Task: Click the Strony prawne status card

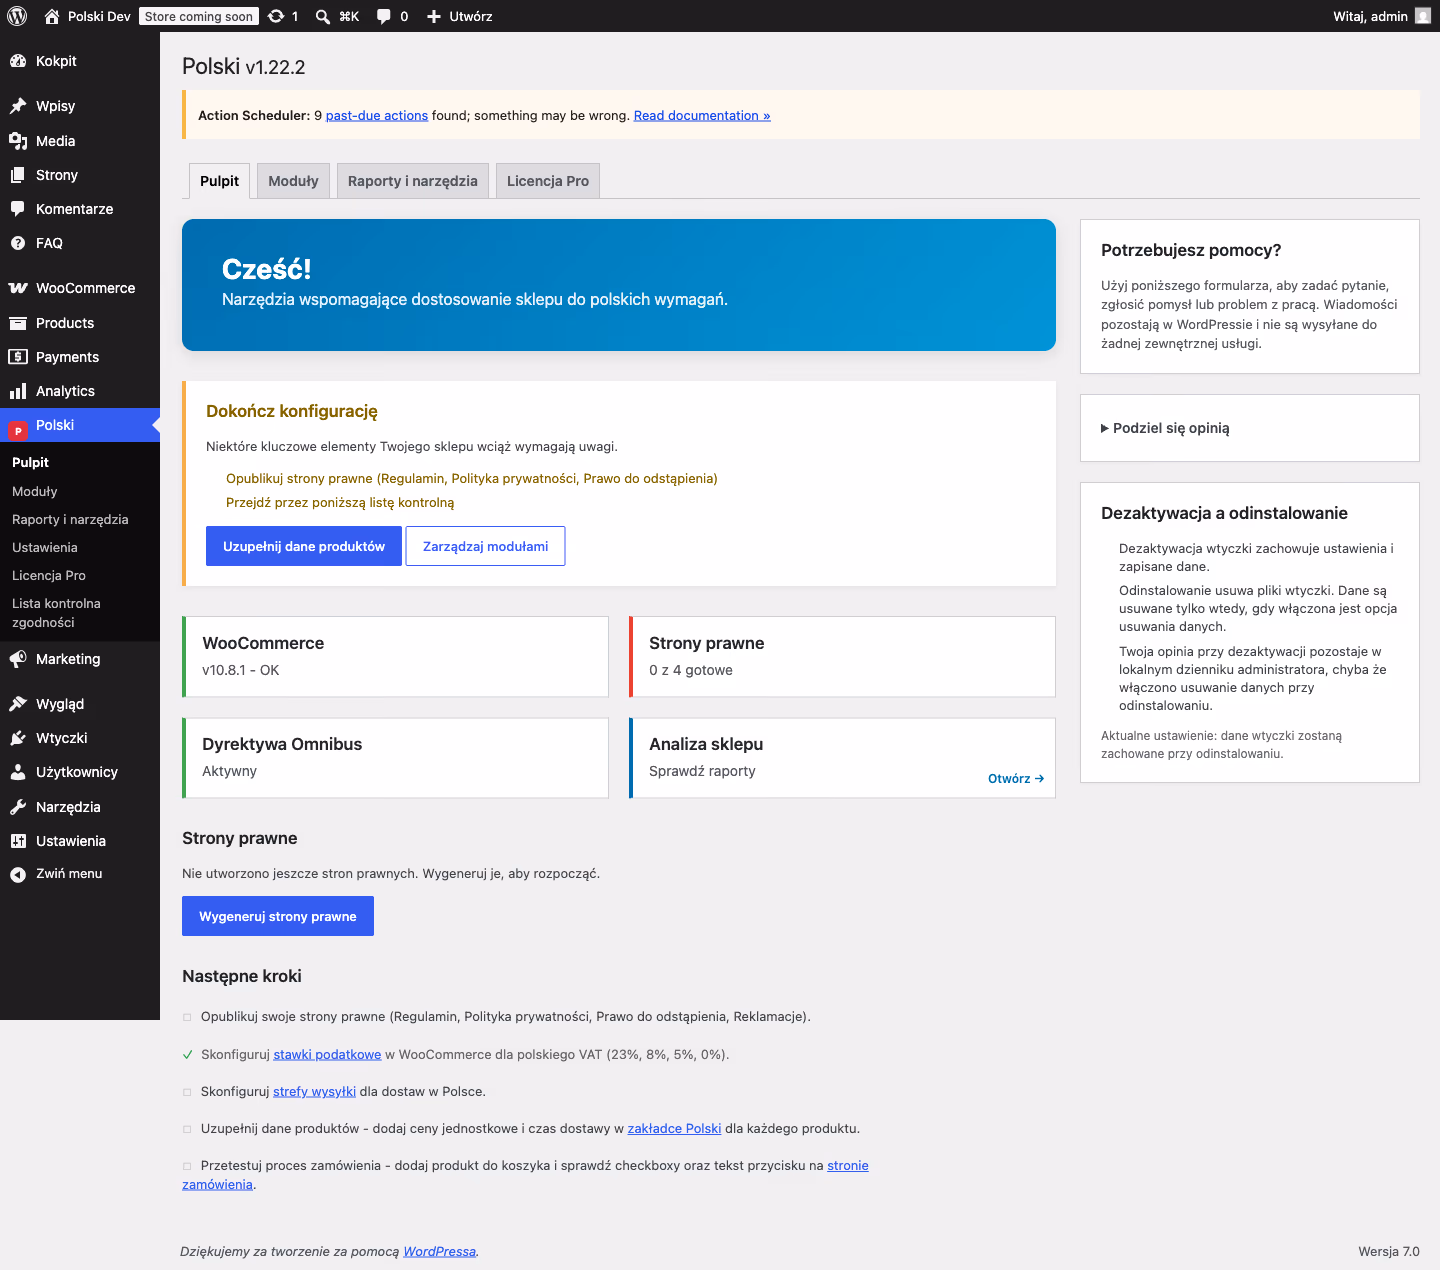Action: click(842, 656)
